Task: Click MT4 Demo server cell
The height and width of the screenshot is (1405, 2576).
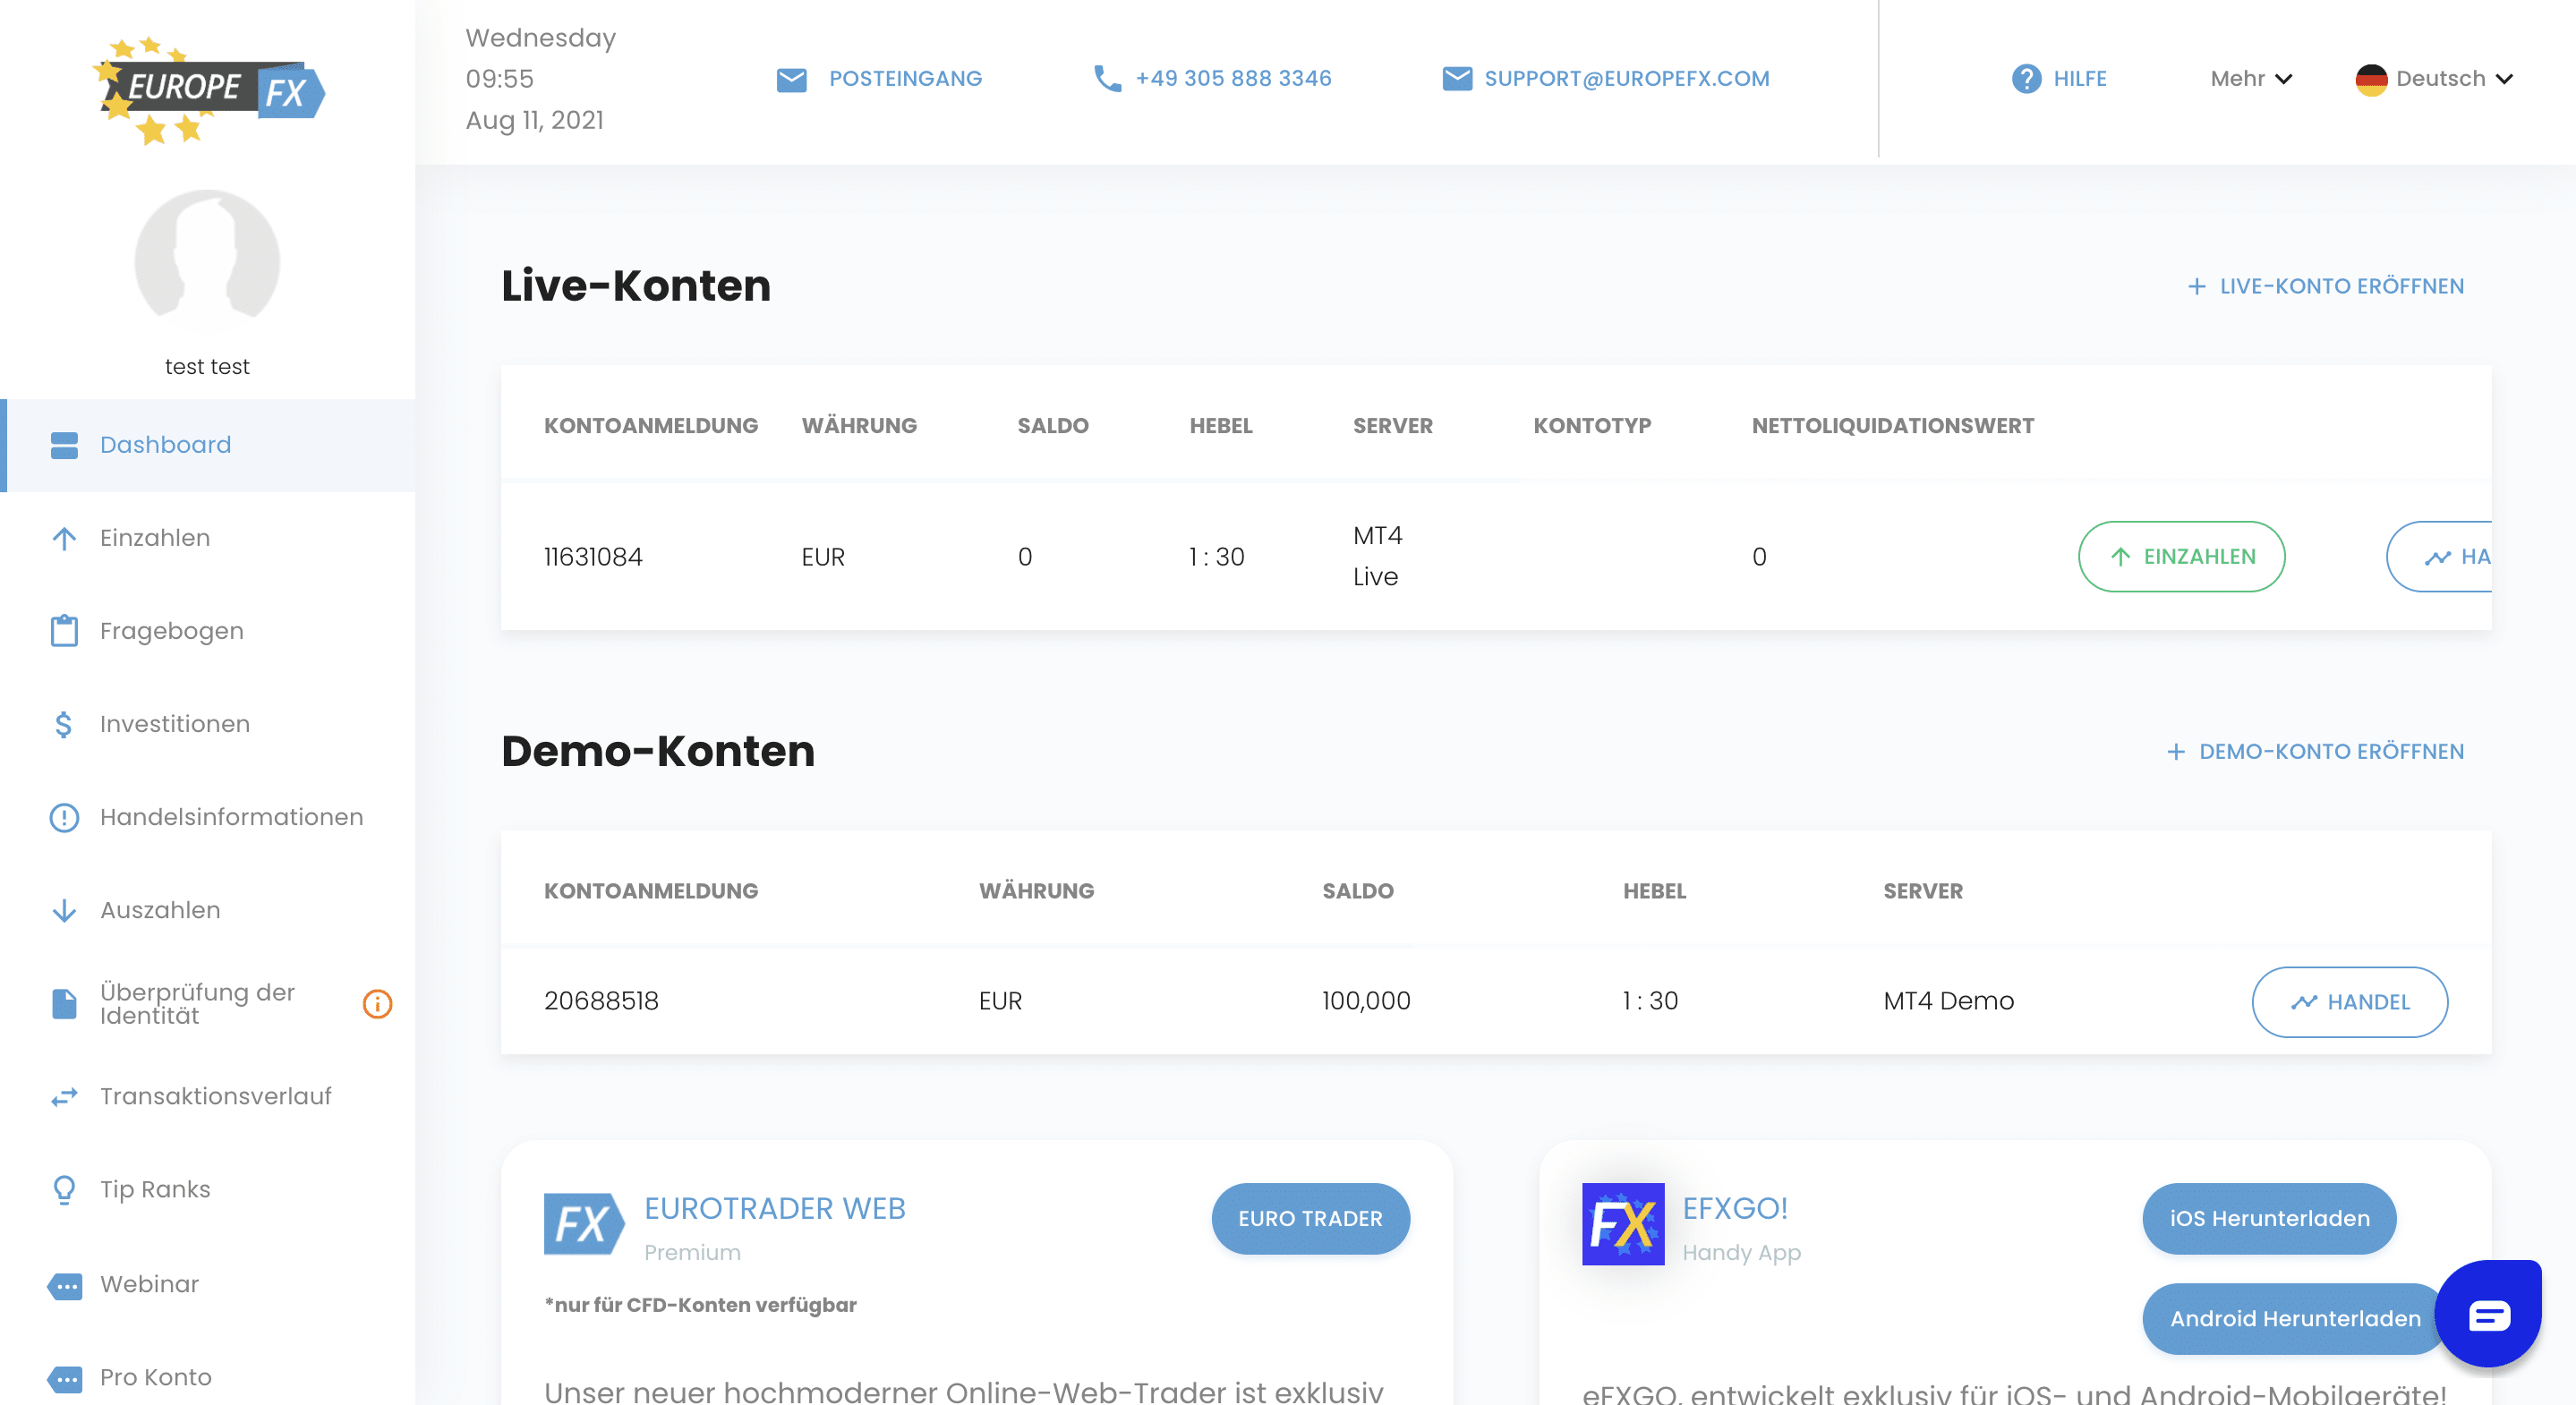Action: pyautogui.click(x=1948, y=1001)
